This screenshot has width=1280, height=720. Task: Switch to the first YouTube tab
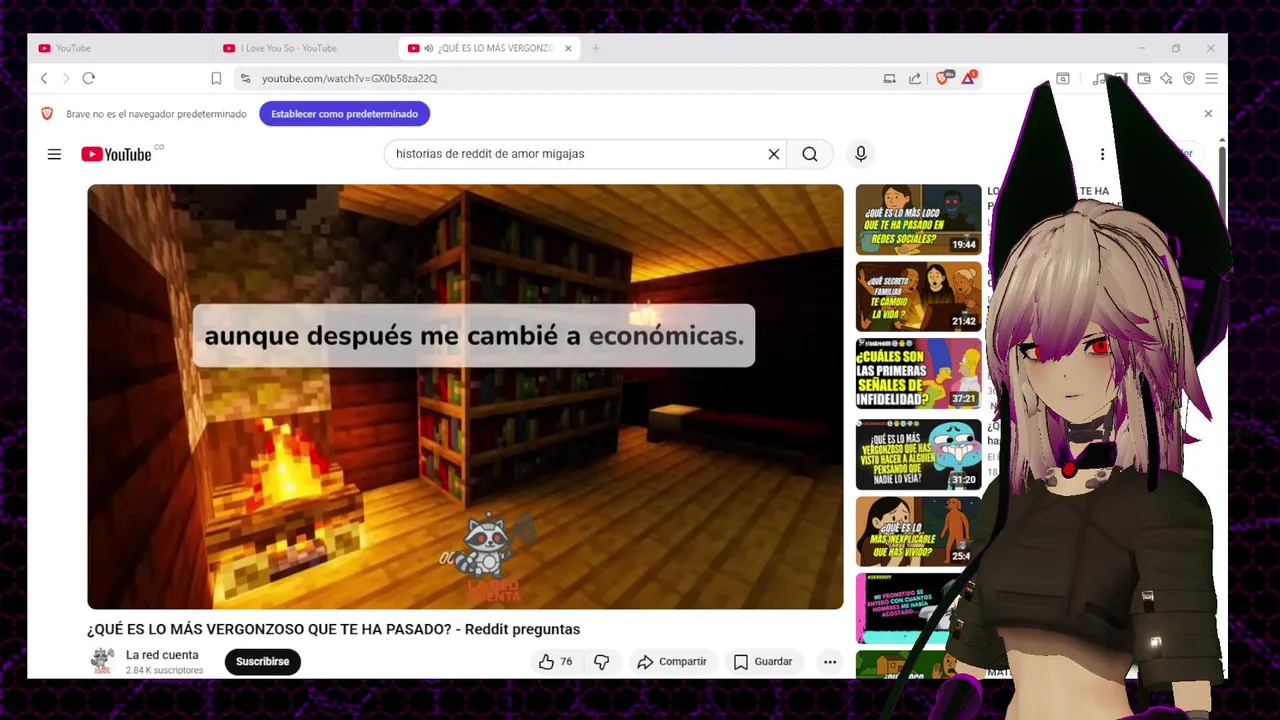[120, 48]
